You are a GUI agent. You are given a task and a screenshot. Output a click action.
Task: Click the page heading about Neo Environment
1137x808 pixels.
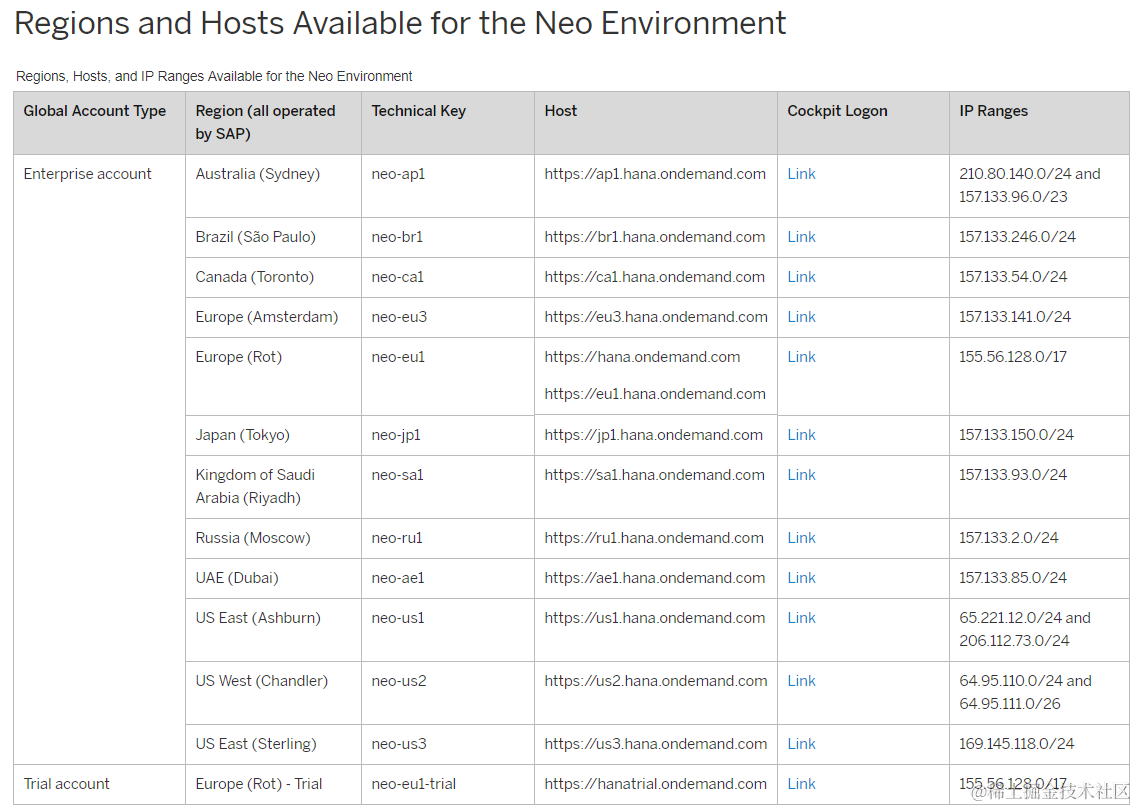pos(400,23)
